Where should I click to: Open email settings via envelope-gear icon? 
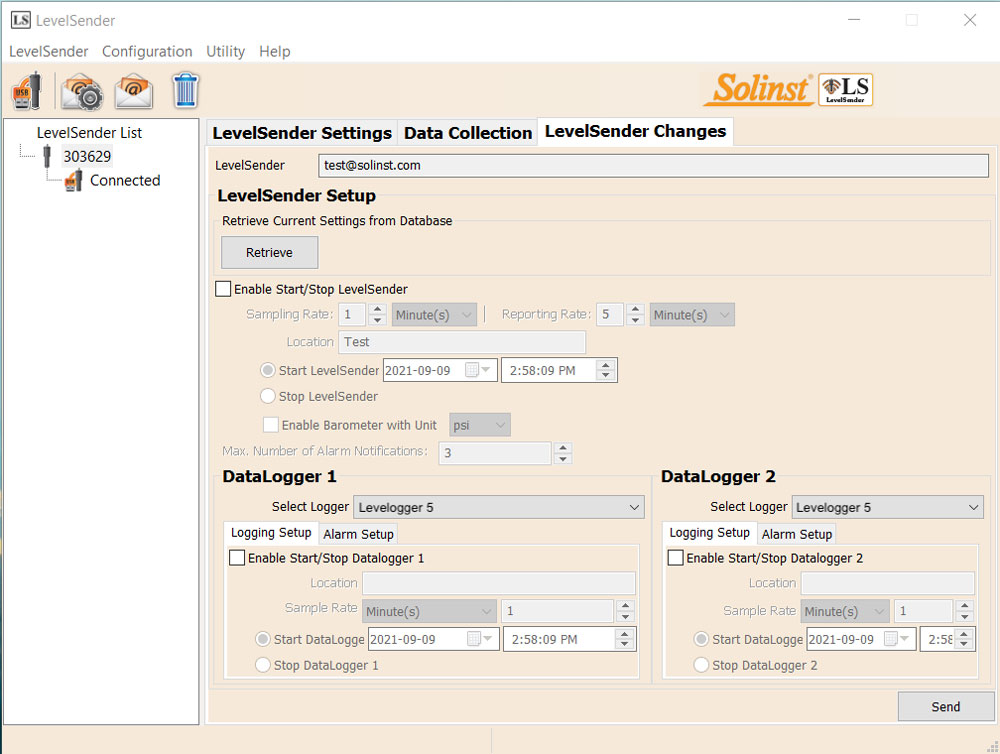(x=81, y=90)
